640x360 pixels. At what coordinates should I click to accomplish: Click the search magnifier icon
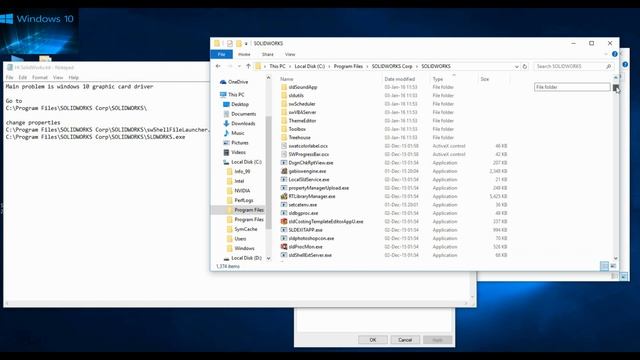608,66
